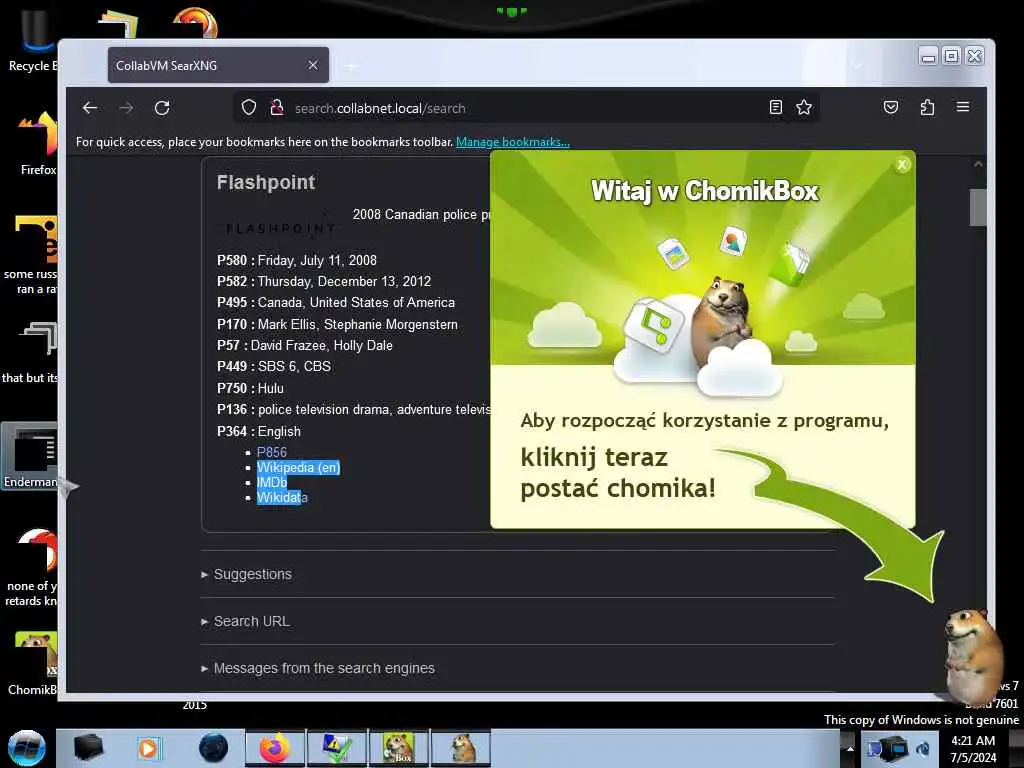Click the padlock site security icon
The height and width of the screenshot is (768, 1024).
[x=277, y=107]
